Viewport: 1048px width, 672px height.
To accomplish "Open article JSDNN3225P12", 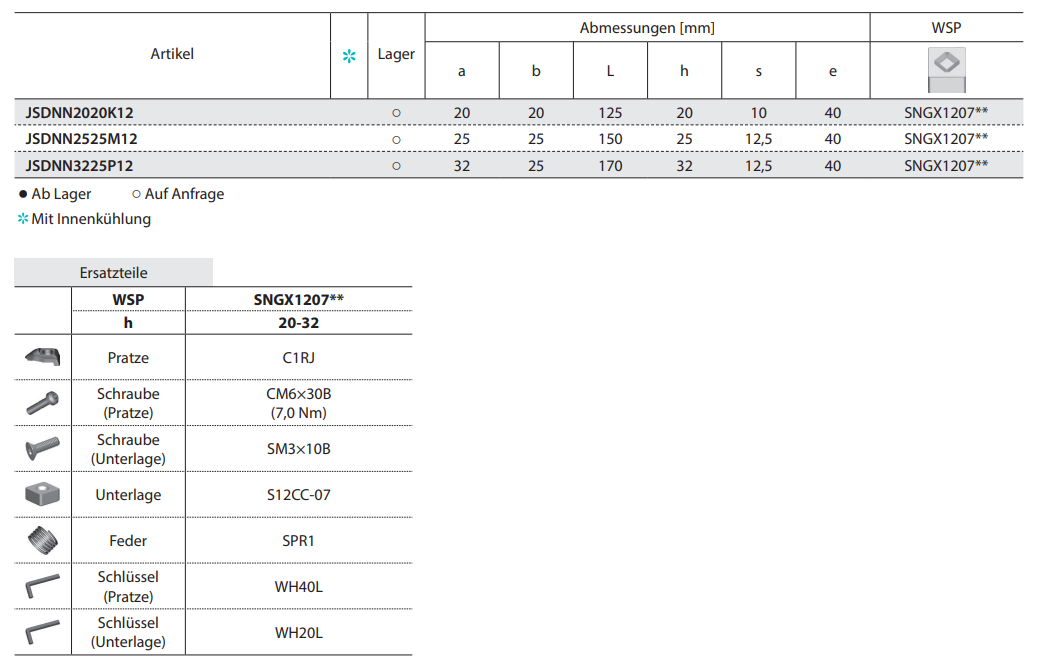I will click(79, 166).
